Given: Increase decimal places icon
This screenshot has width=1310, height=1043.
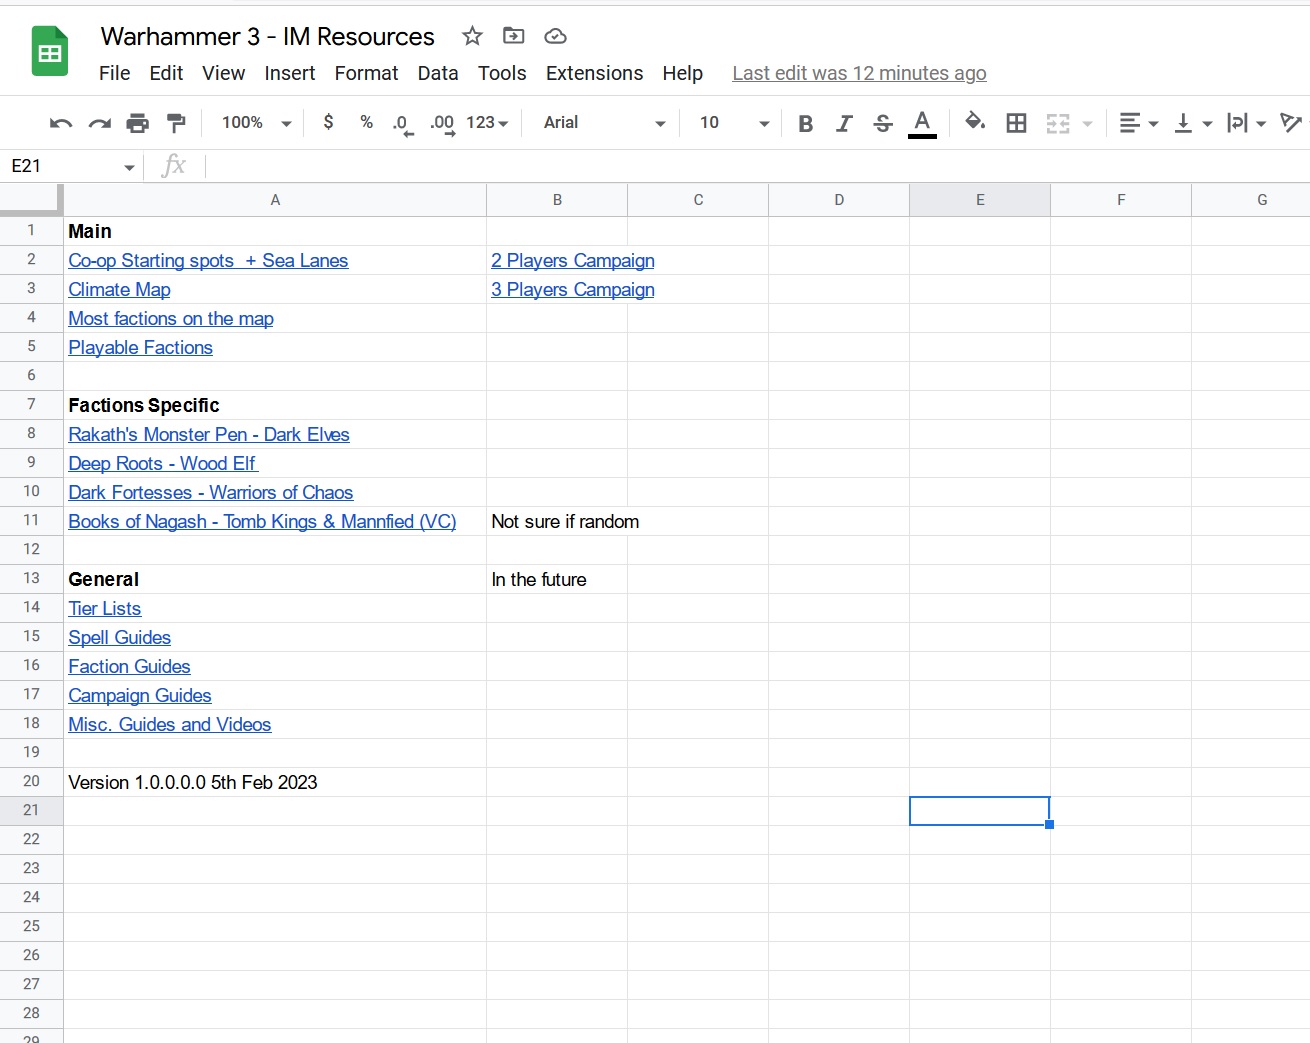Looking at the screenshot, I should tap(442, 124).
